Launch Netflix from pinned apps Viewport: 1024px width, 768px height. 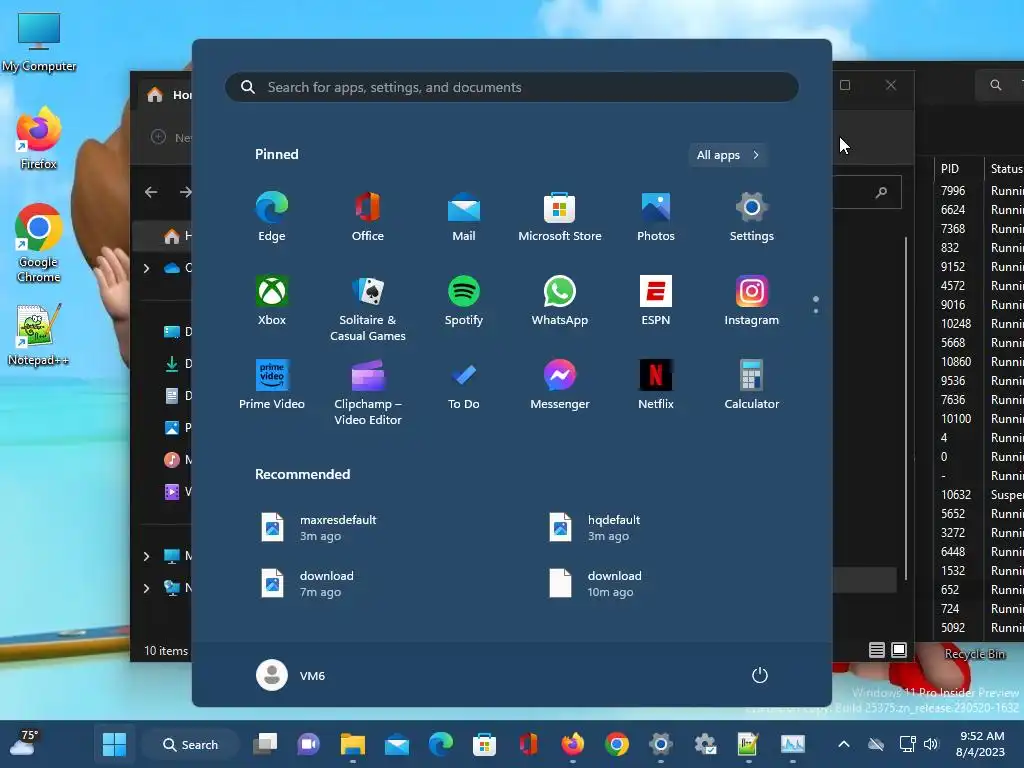tap(656, 385)
